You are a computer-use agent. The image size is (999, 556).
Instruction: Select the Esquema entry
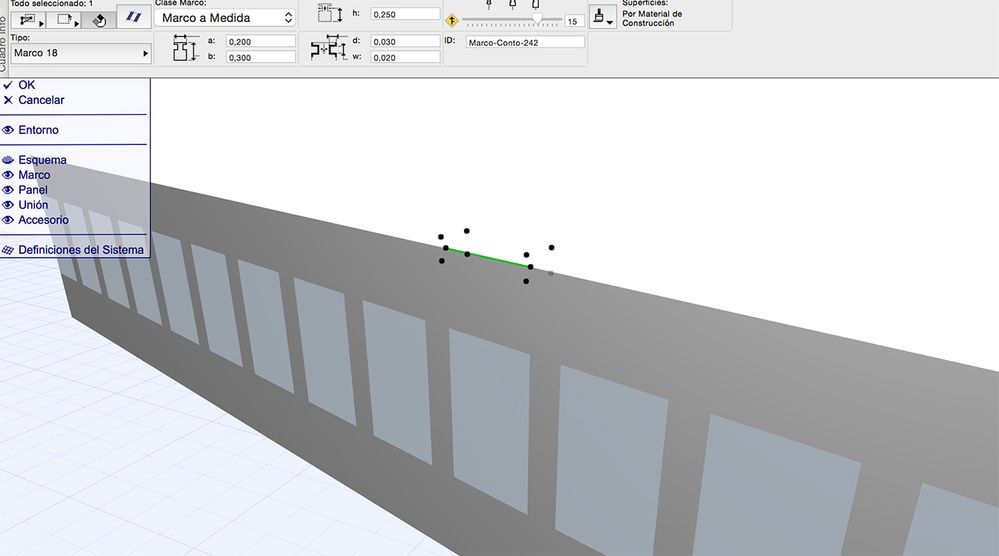click(x=42, y=160)
